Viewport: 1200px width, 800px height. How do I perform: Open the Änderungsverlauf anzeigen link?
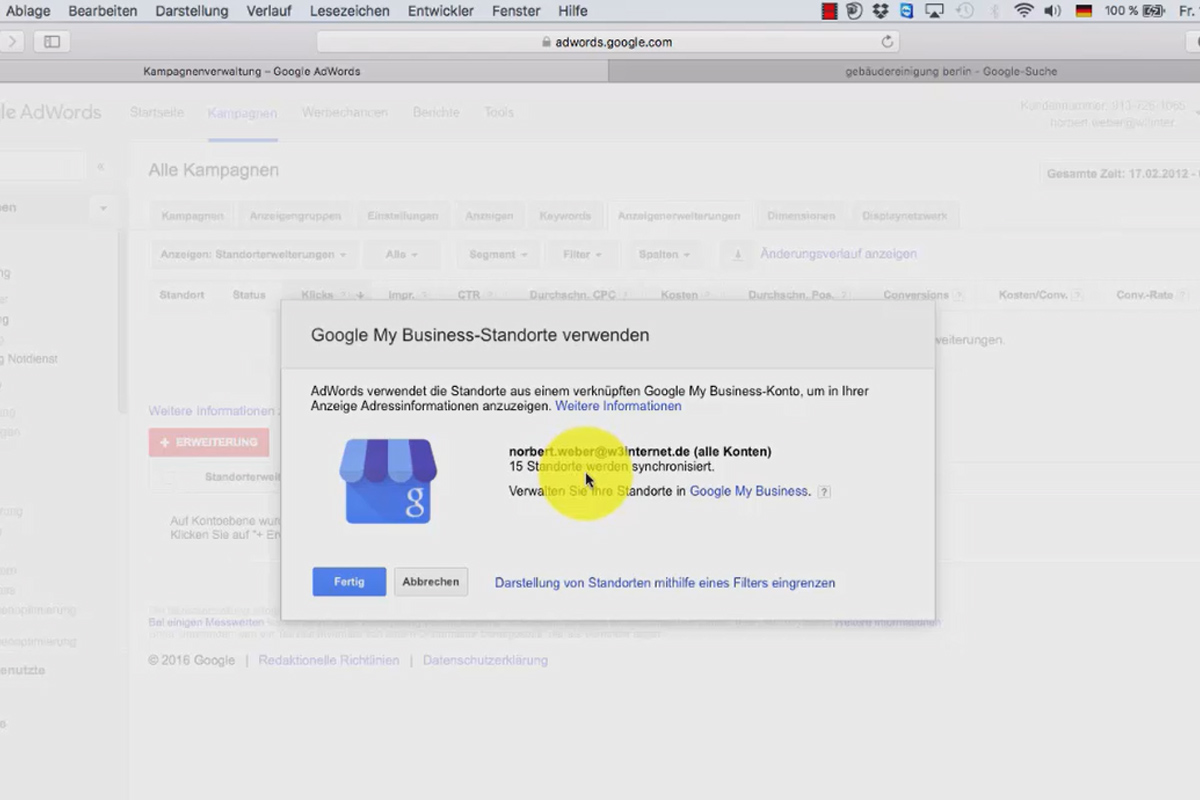(838, 254)
